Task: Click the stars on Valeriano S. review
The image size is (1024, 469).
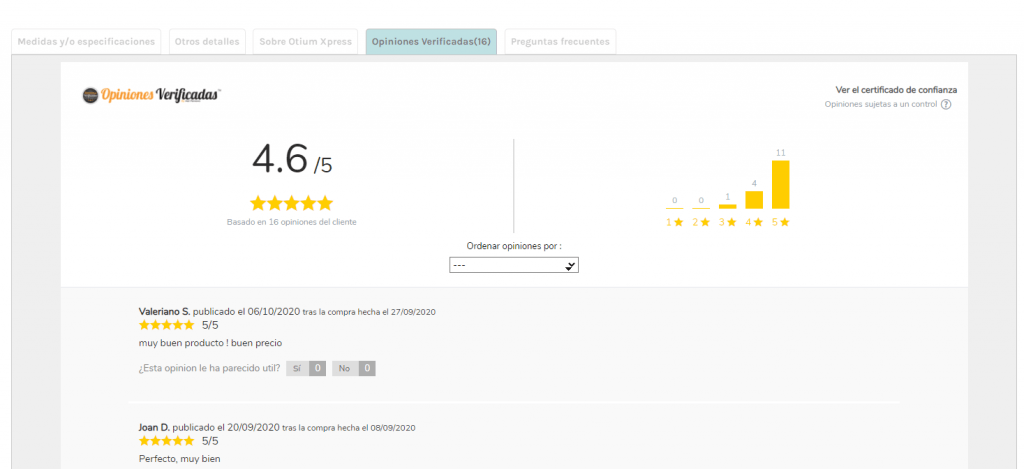Action: tap(167, 325)
